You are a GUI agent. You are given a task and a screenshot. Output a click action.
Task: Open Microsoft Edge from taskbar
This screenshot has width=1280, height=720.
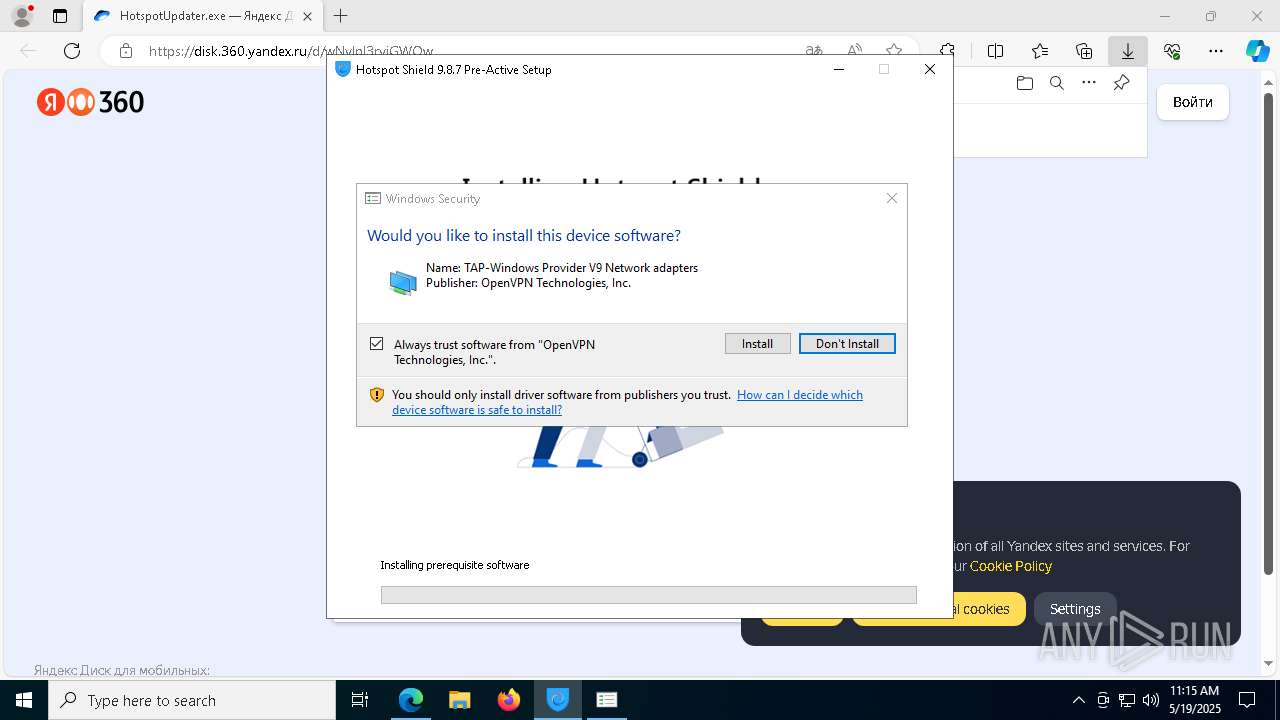tap(411, 700)
